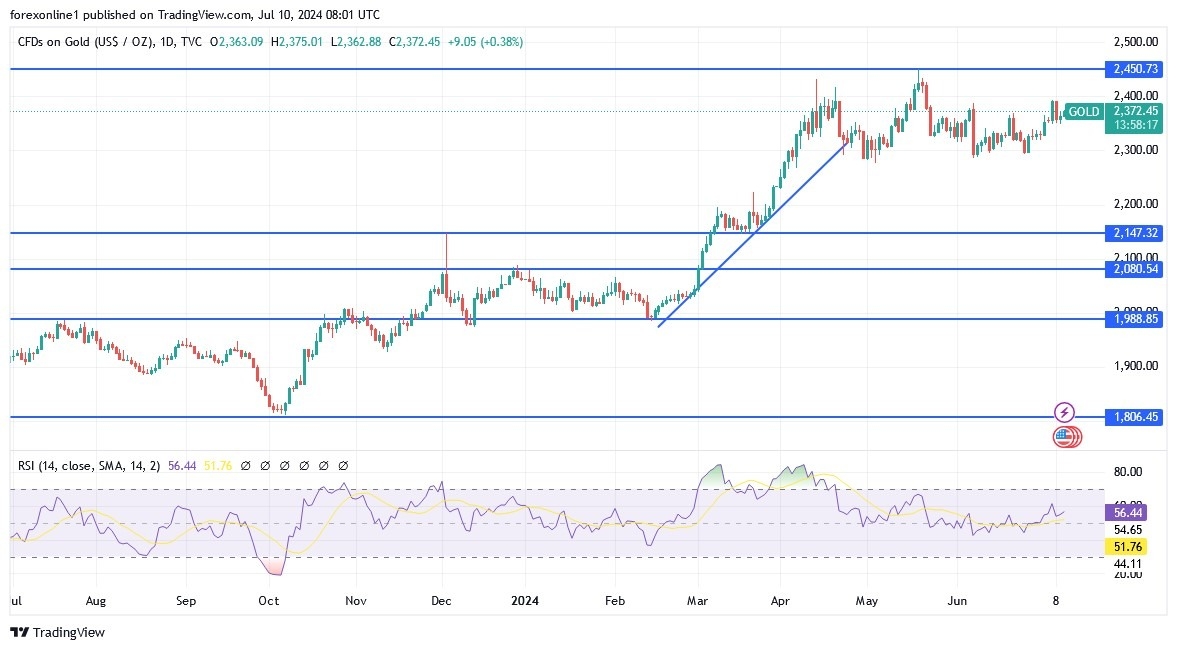Screen dimensions: 1177x650
Task: Select the 2,450.73 price level label
Action: click(1134, 69)
